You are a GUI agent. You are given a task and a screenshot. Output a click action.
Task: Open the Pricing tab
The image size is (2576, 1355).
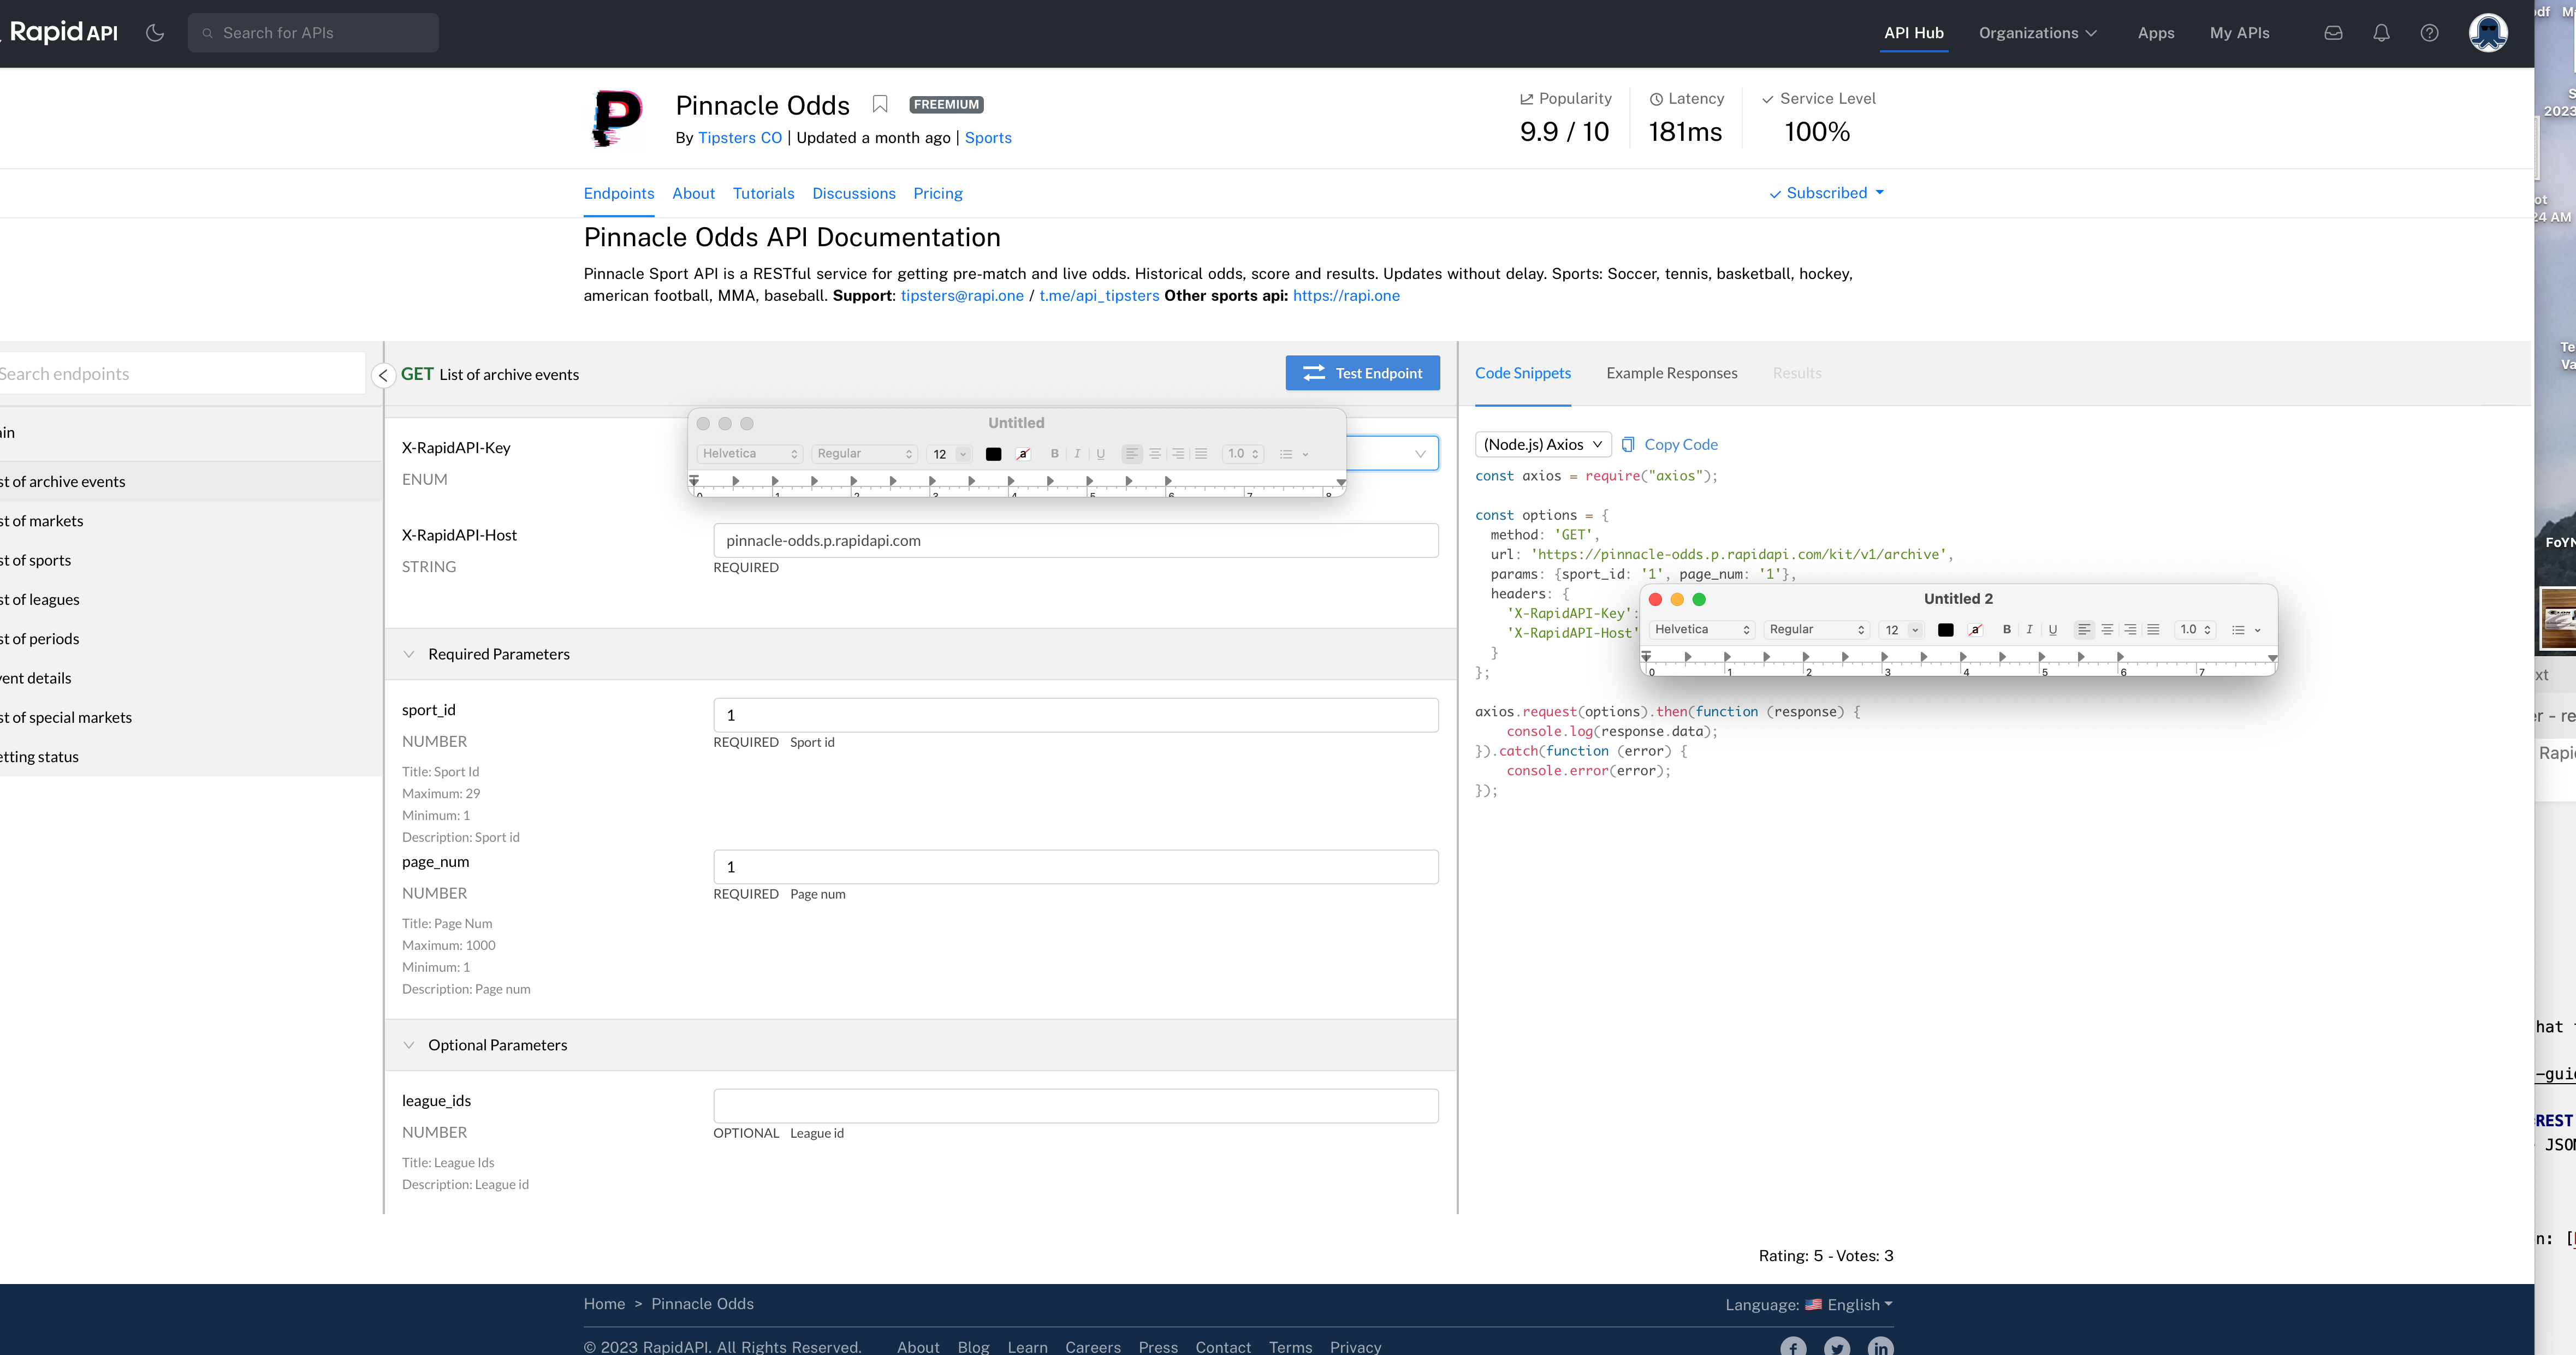938,193
